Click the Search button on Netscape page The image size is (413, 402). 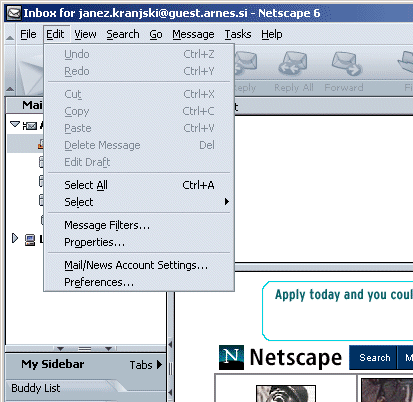(x=375, y=358)
